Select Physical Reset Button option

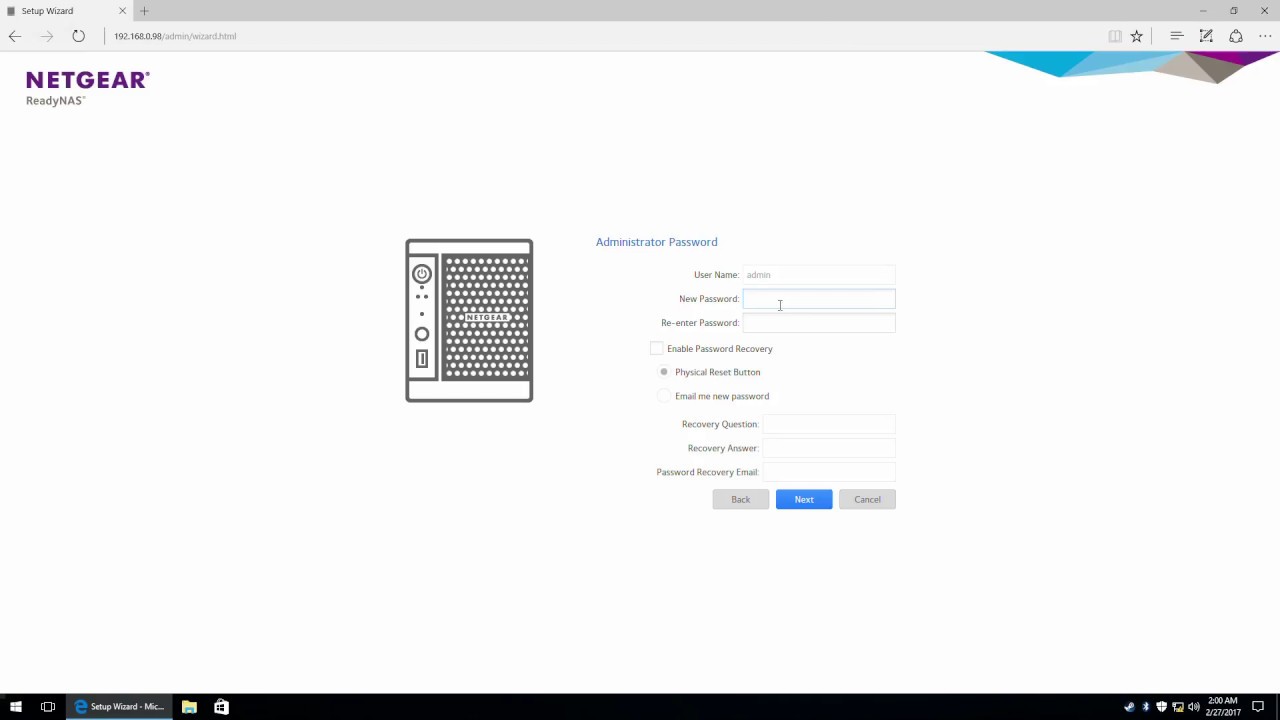(664, 372)
